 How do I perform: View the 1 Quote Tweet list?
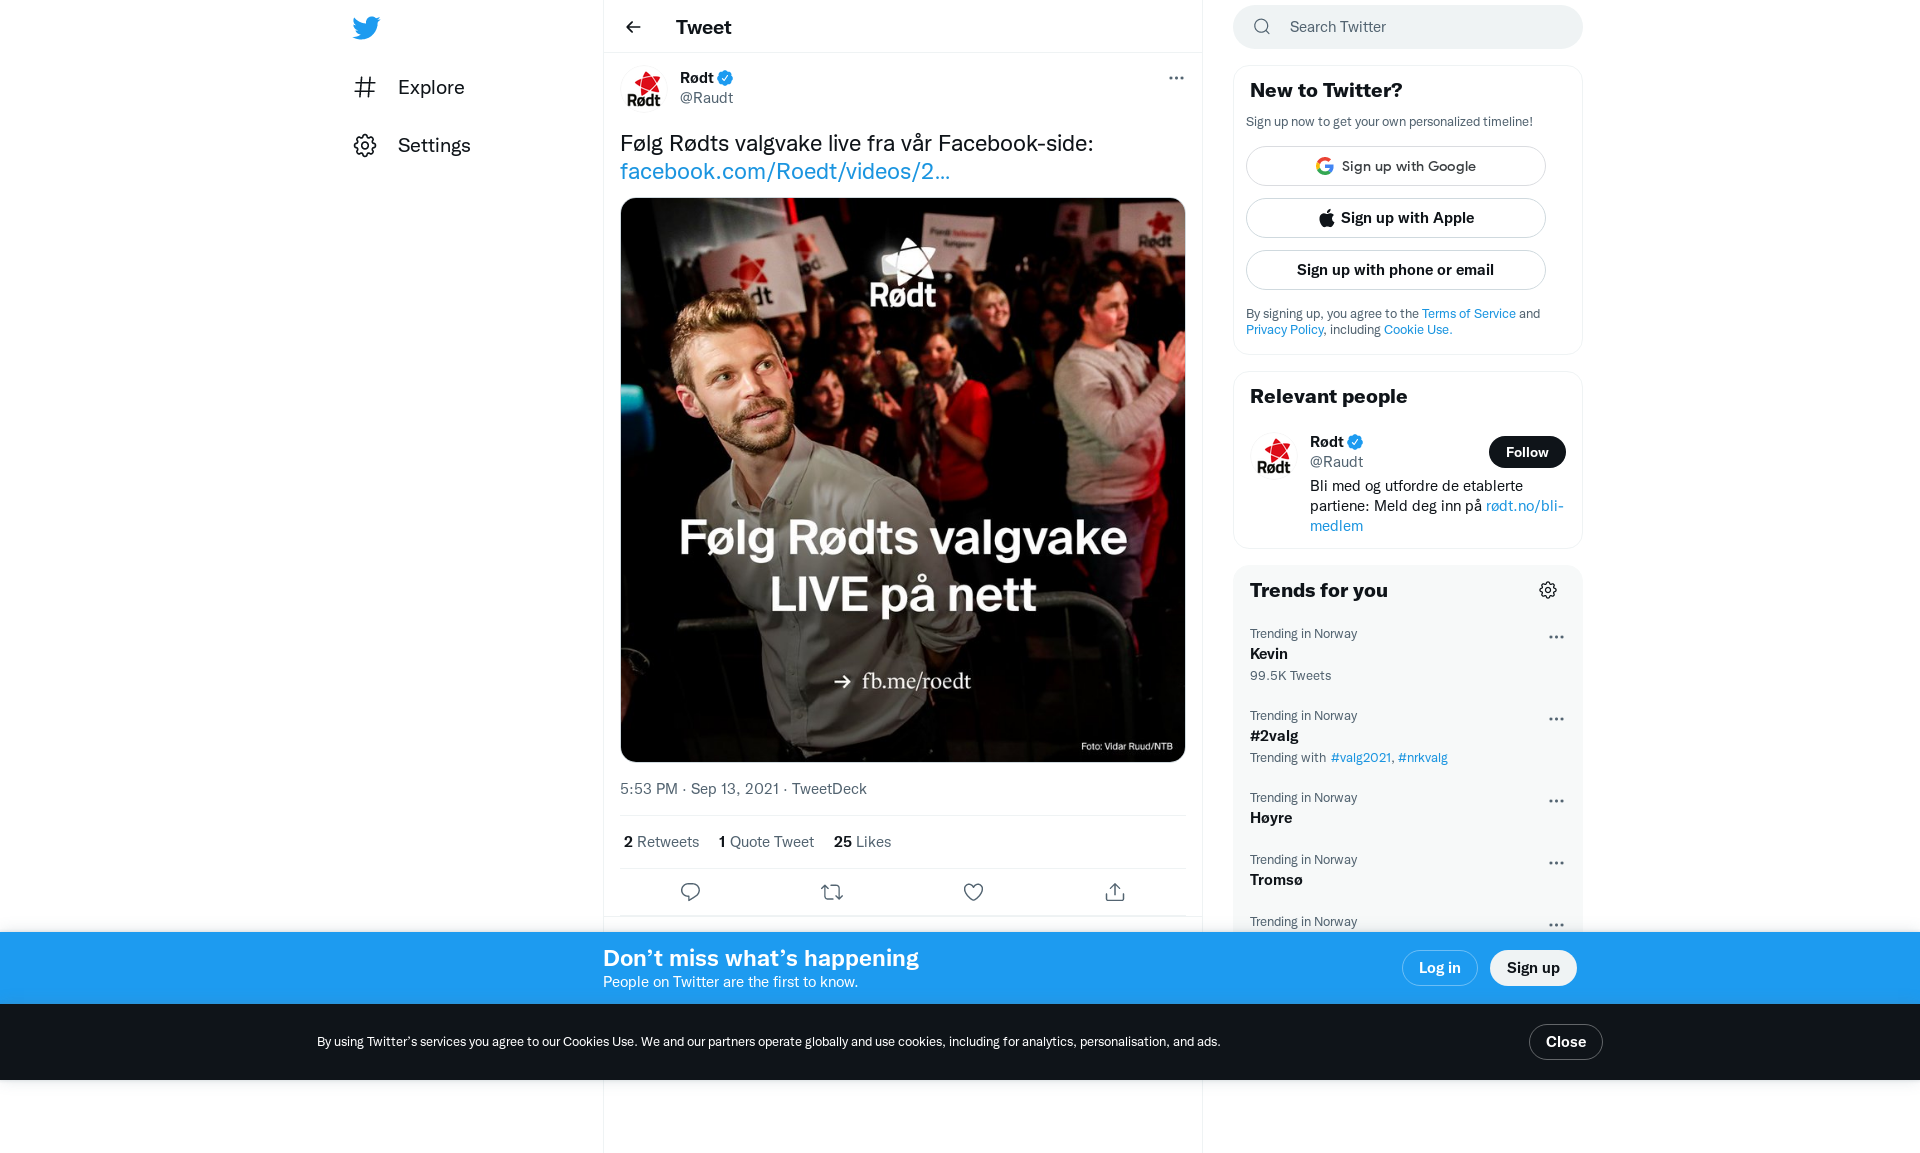click(x=766, y=842)
